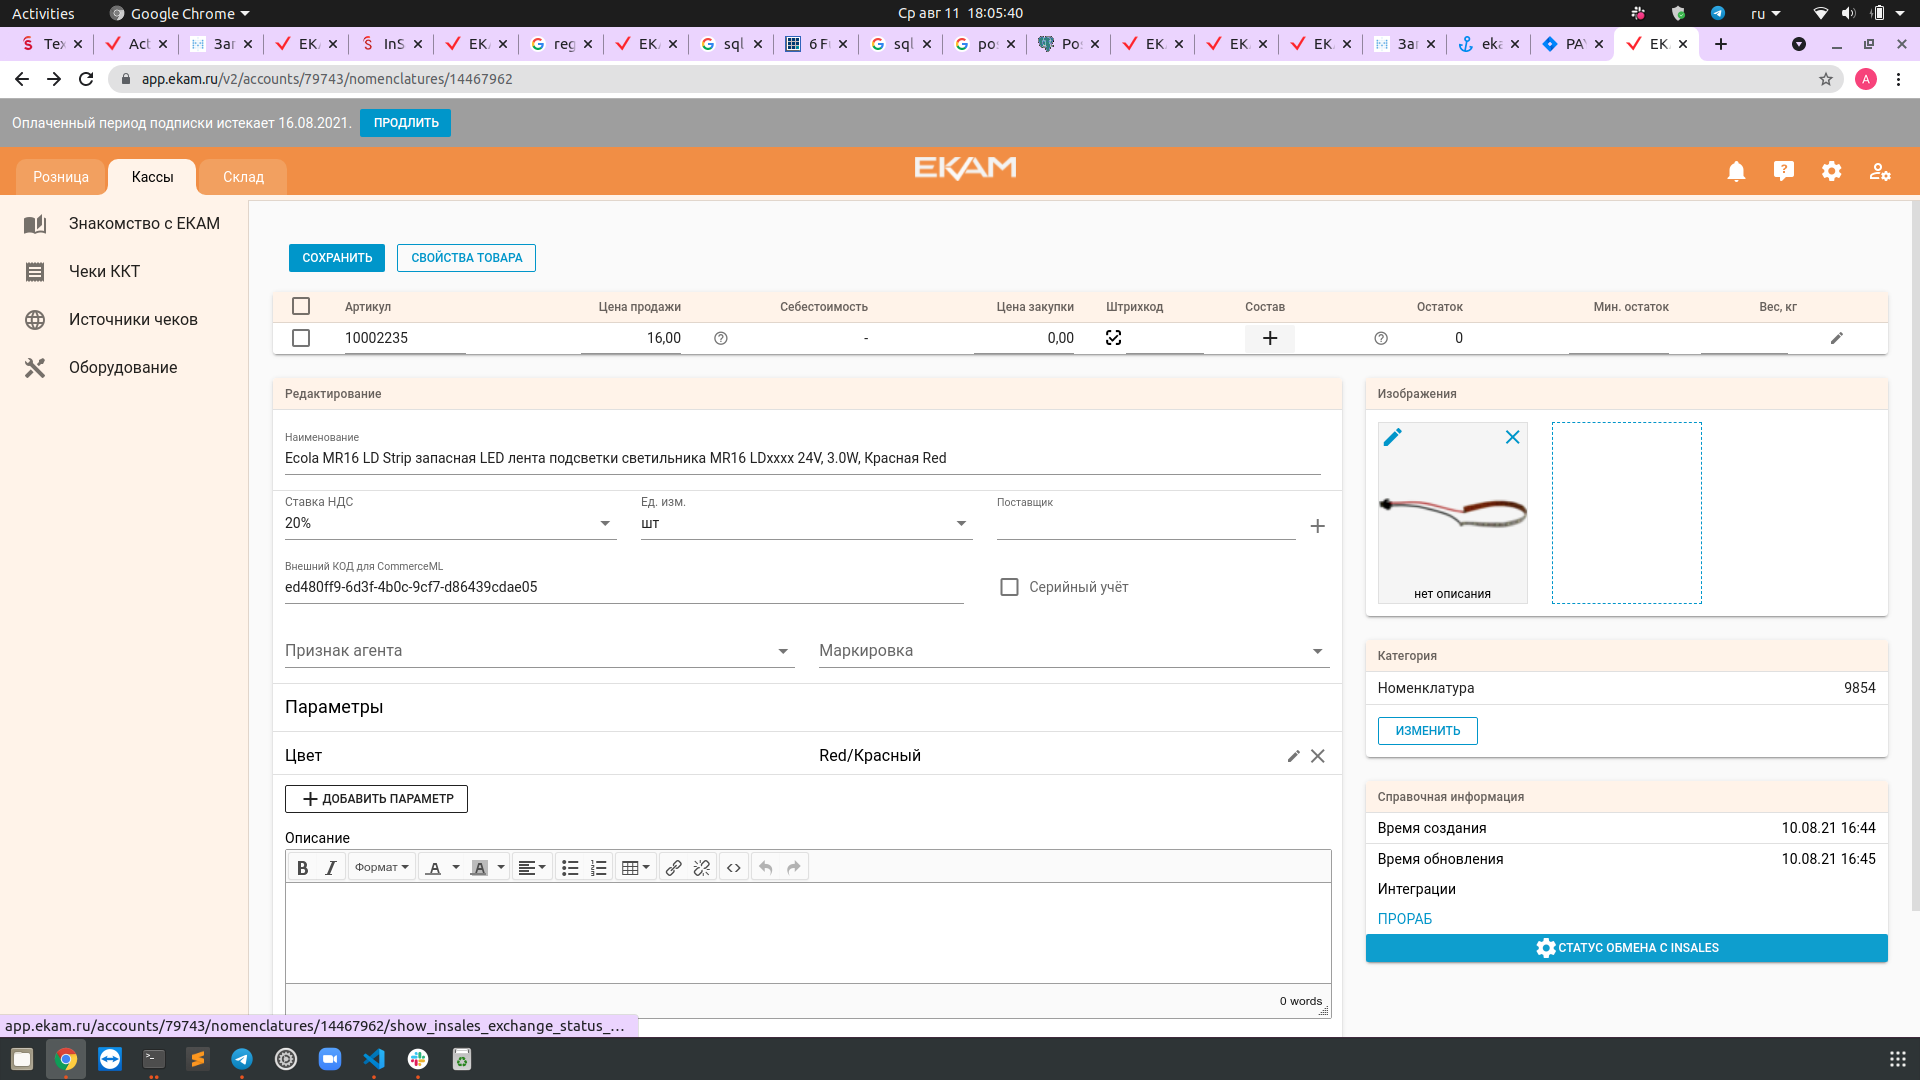Open the Маркировка dropdown
This screenshot has width=1920, height=1080.
click(x=1074, y=651)
